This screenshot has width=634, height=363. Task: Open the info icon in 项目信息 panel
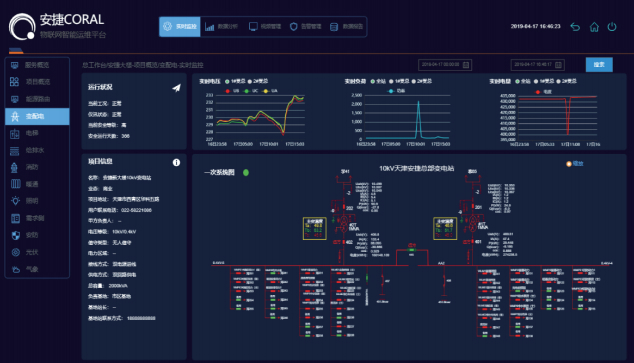pyautogui.click(x=176, y=163)
